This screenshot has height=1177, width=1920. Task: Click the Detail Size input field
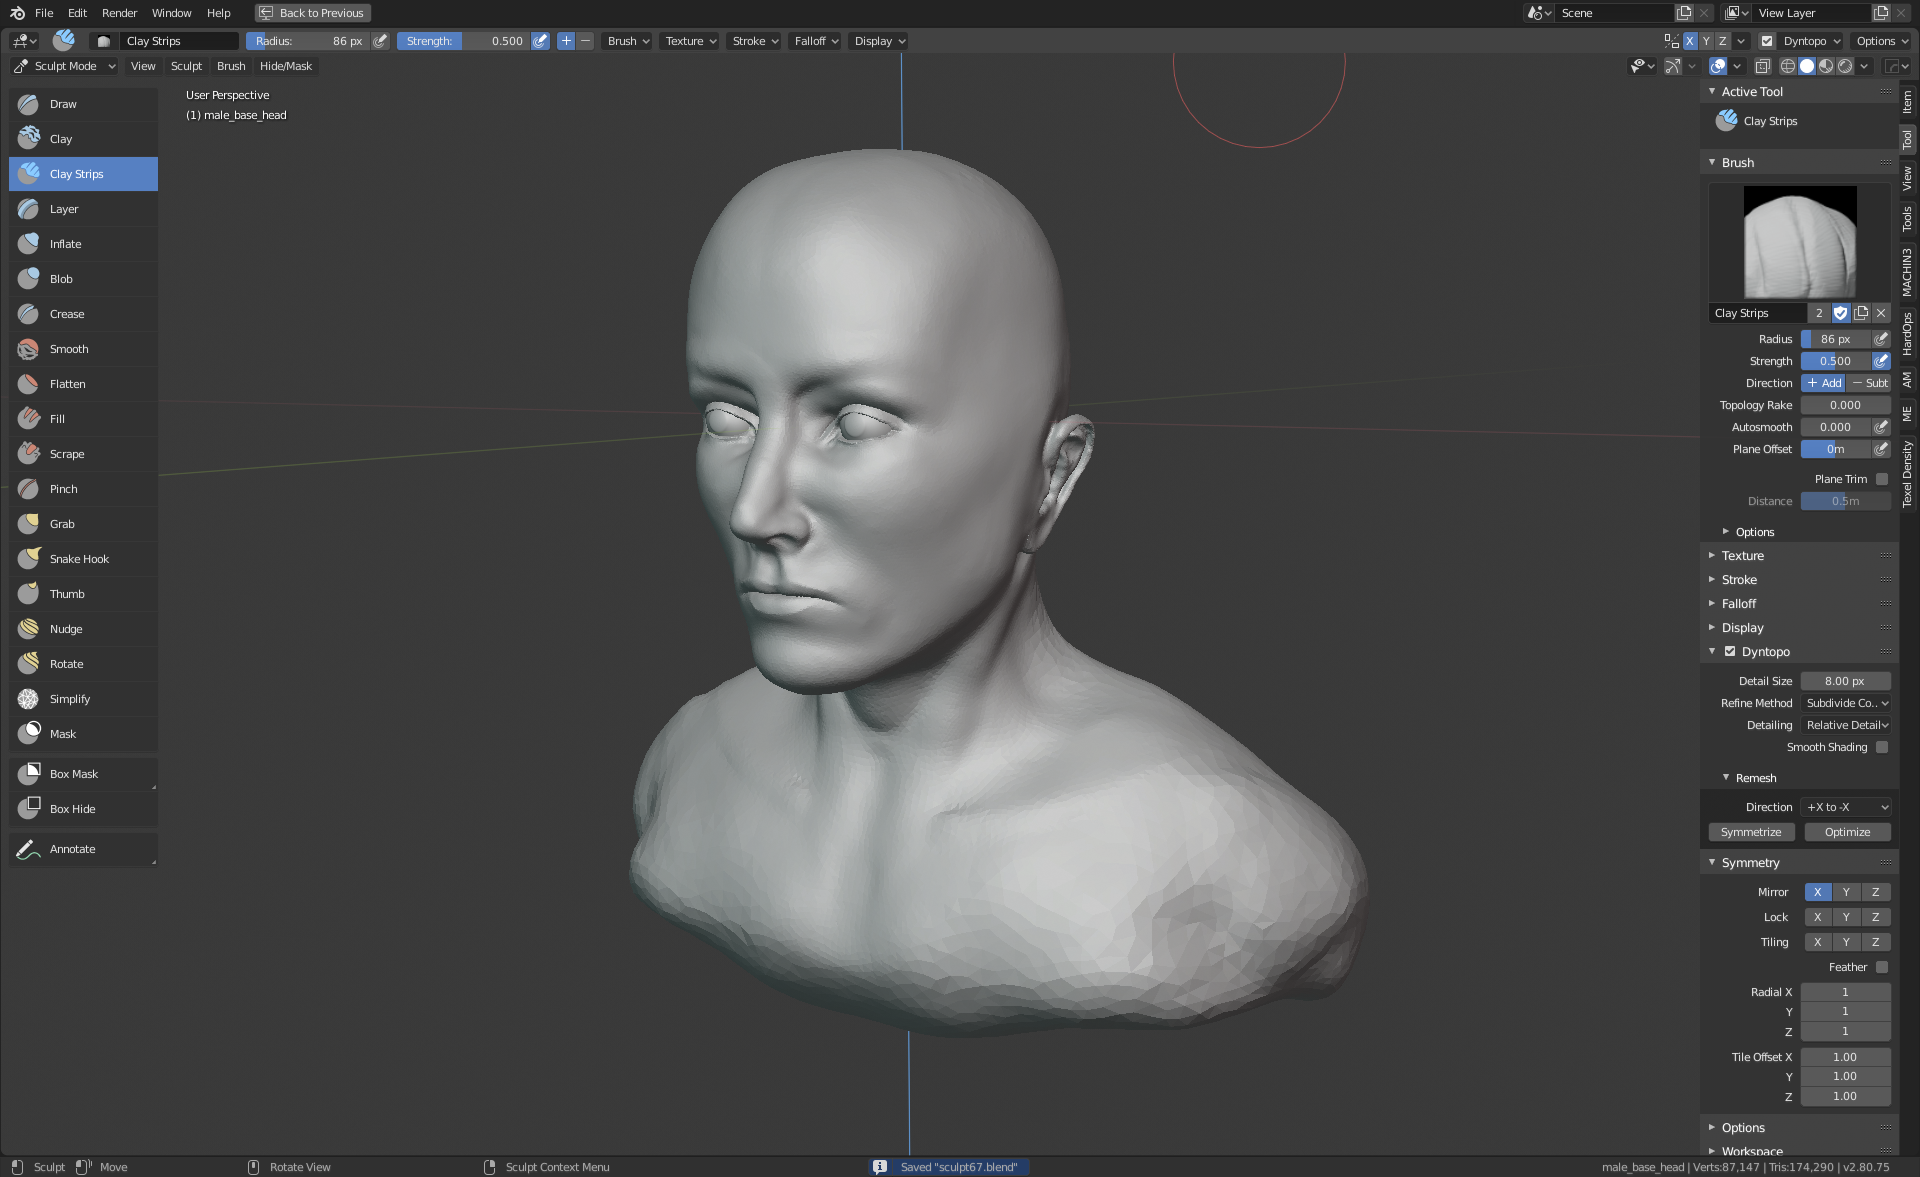[x=1844, y=681]
